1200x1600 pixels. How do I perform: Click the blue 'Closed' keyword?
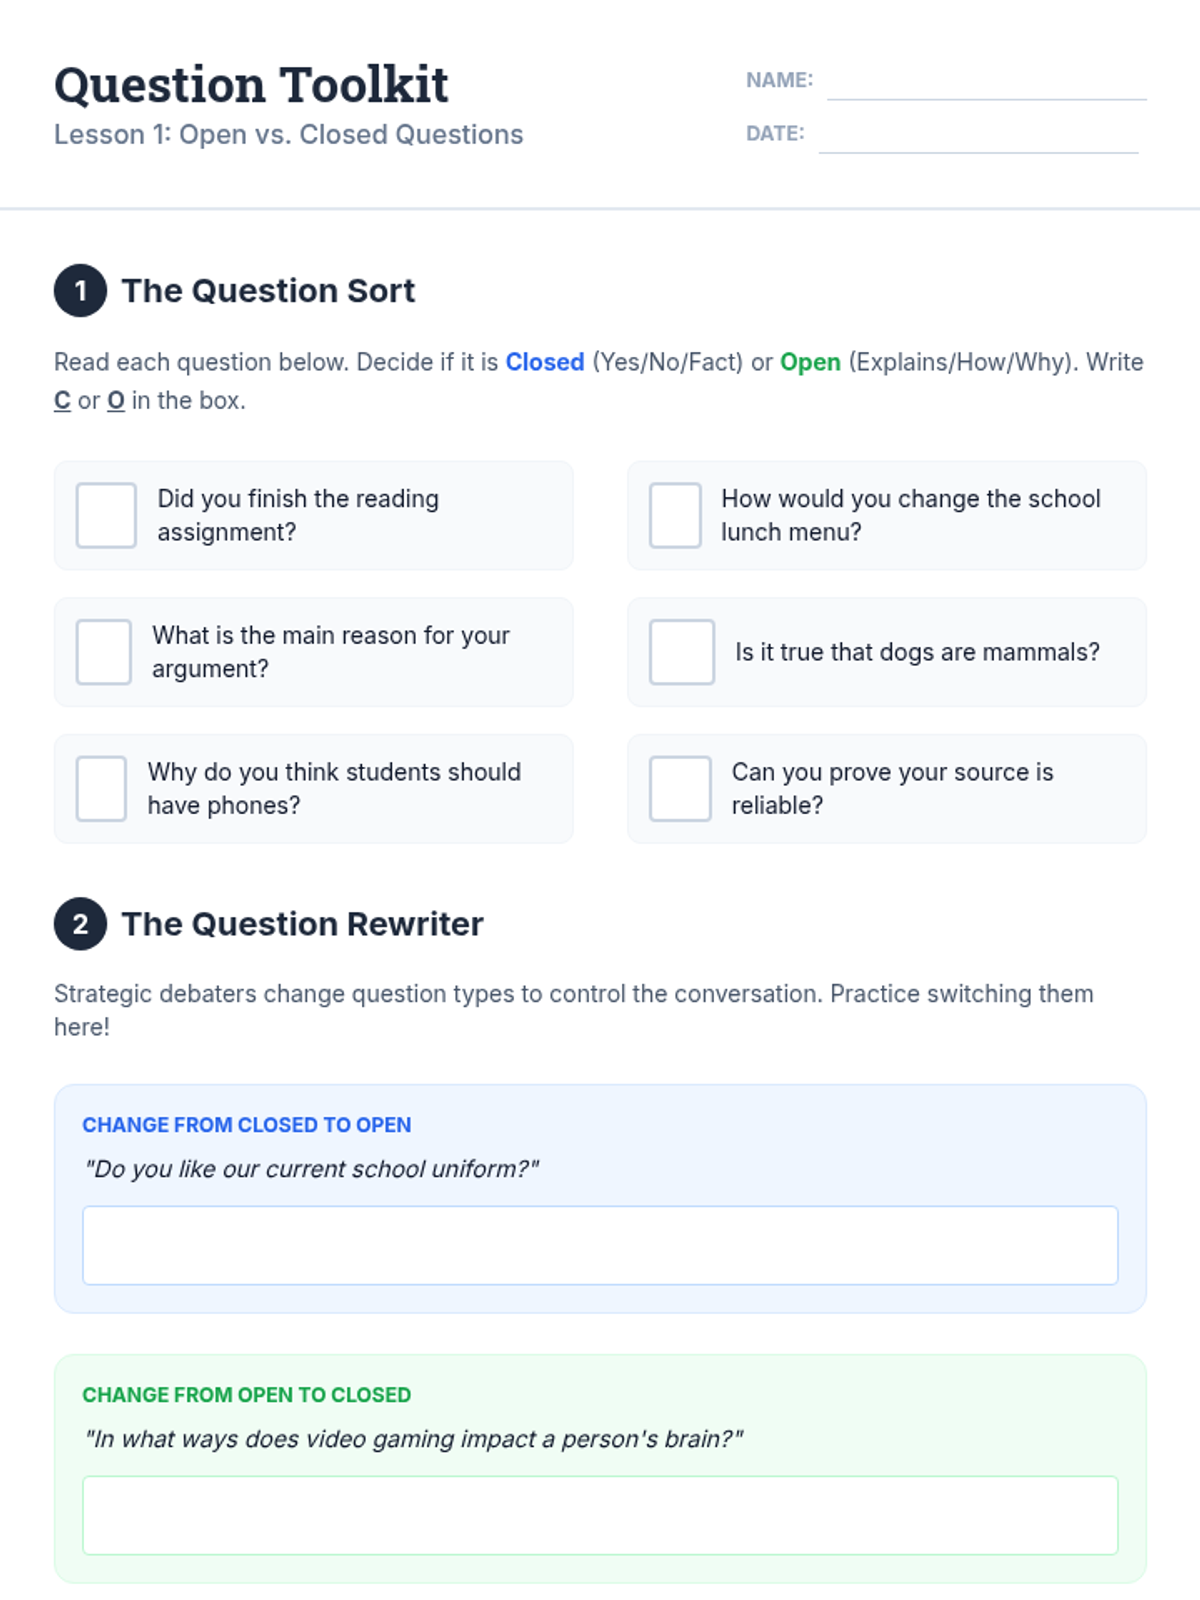tap(545, 362)
